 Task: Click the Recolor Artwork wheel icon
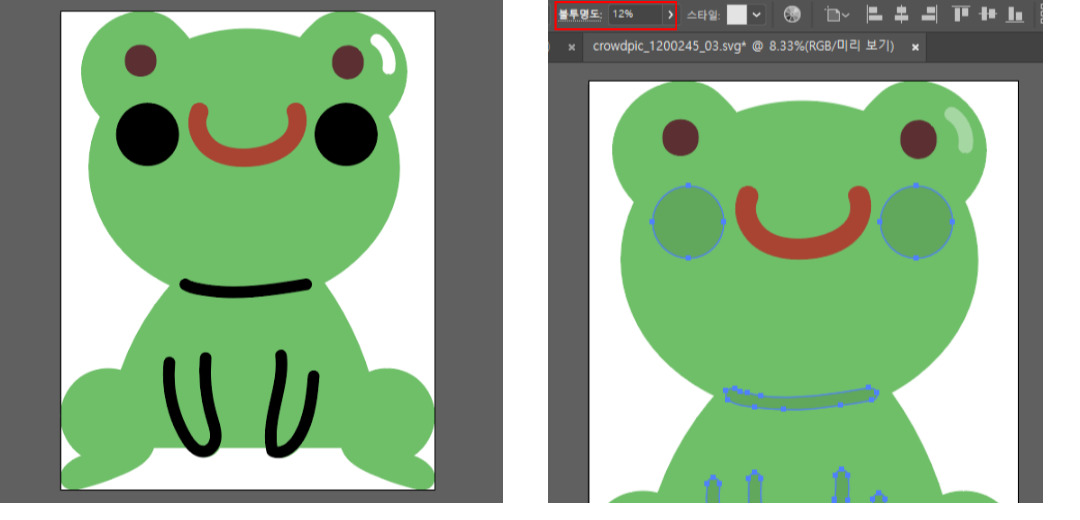tap(792, 15)
